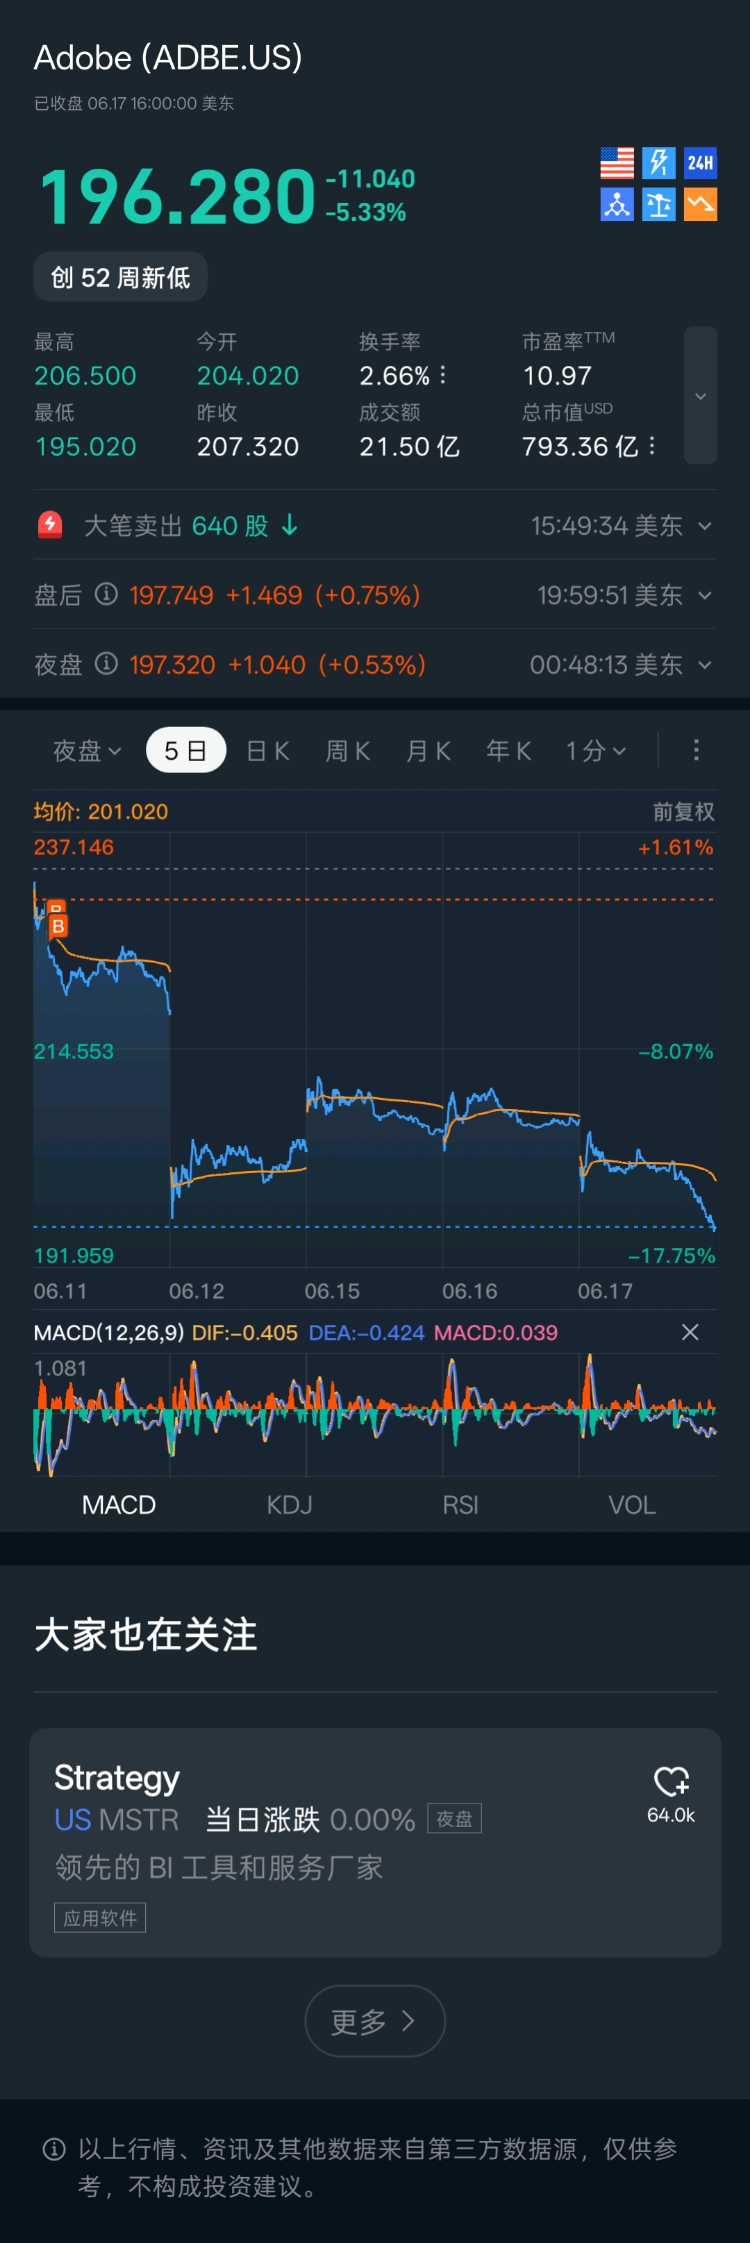Screen dimensions: 750x2243
Task: Tap the MACD:0.039 value
Action: pyautogui.click(x=496, y=1333)
